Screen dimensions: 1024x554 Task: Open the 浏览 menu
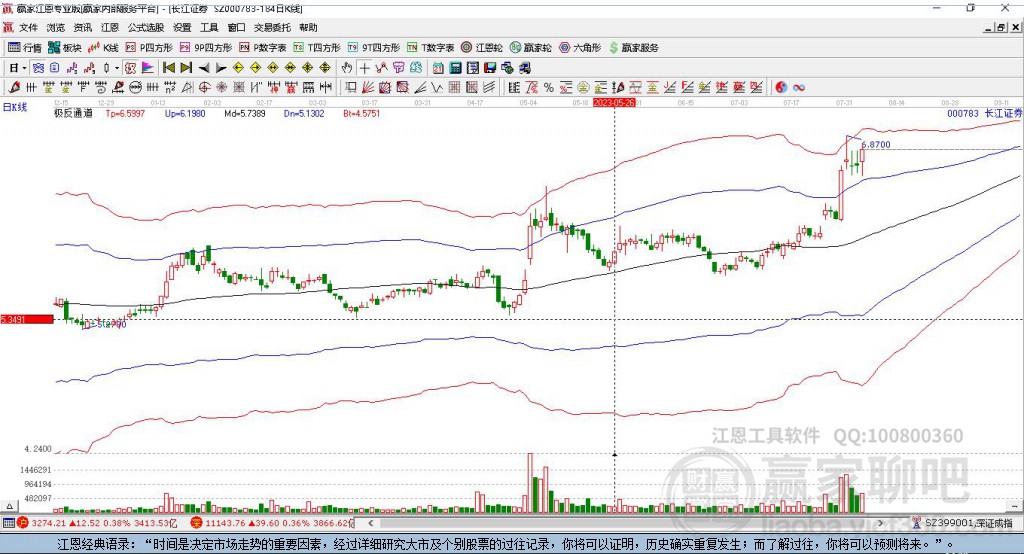point(56,27)
